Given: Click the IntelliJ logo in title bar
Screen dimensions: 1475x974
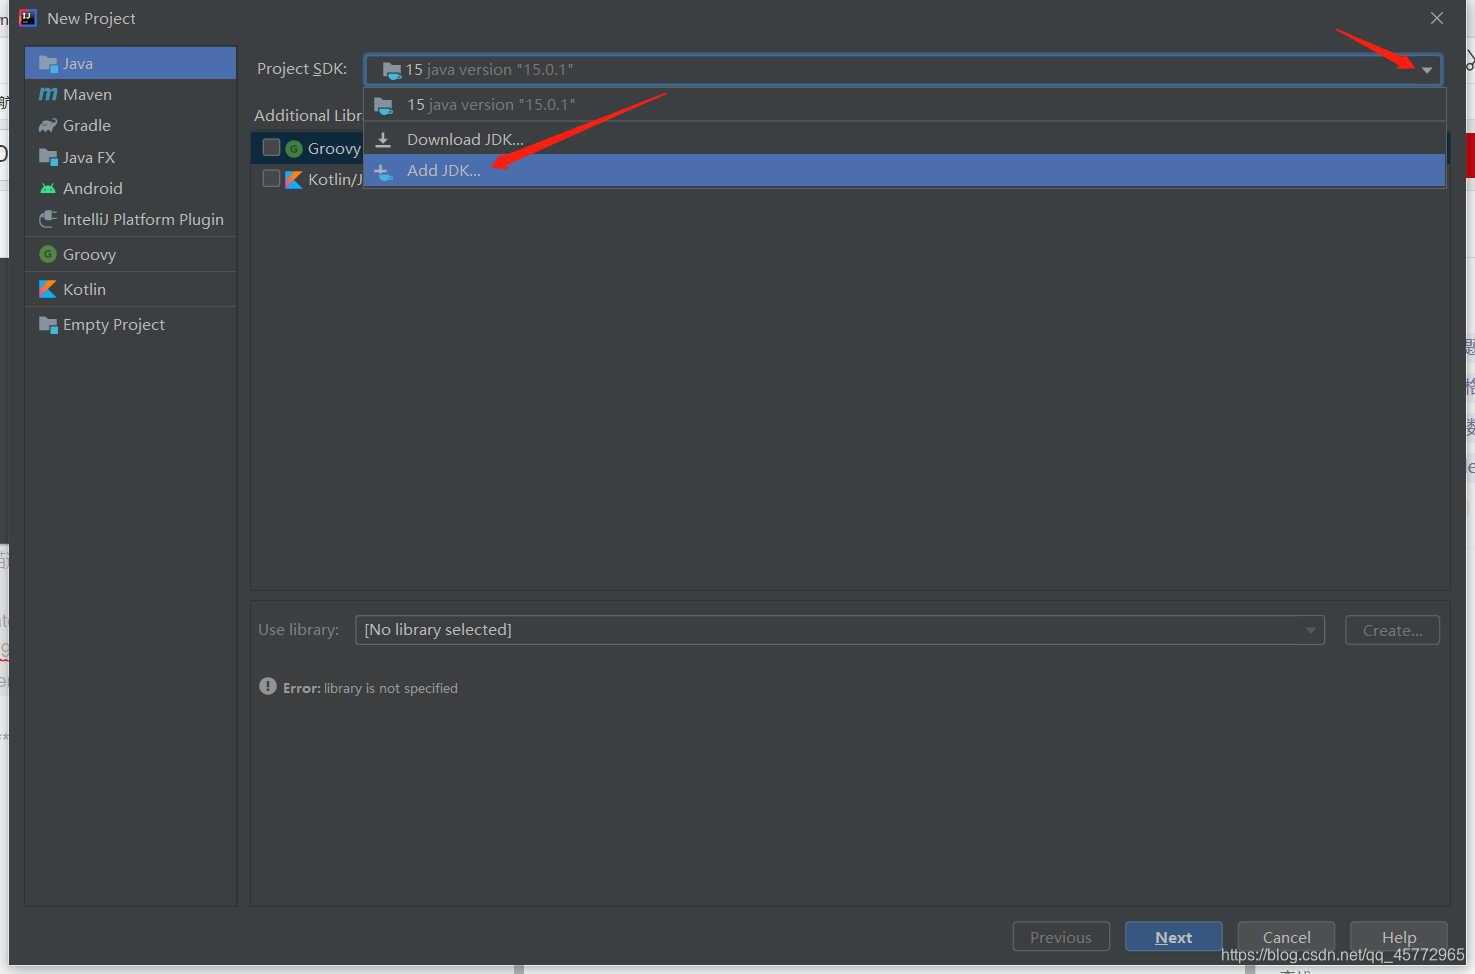Looking at the screenshot, I should pos(28,18).
